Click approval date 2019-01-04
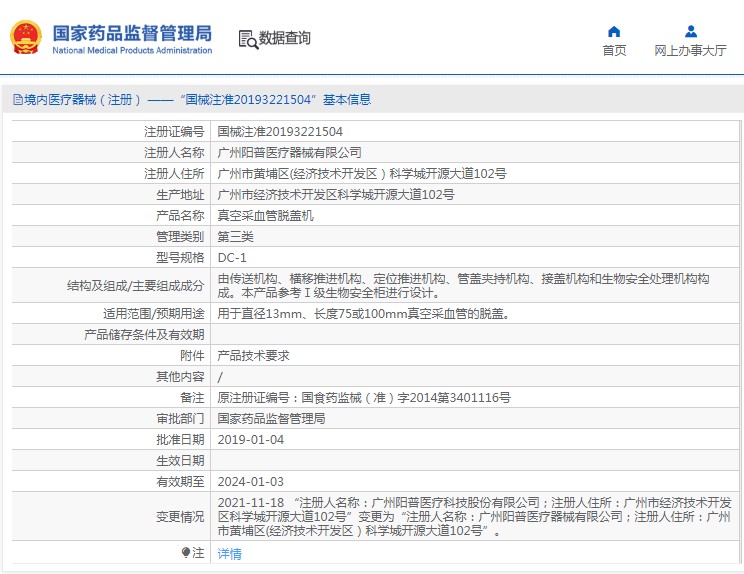The width and height of the screenshot is (744, 574). 251,440
